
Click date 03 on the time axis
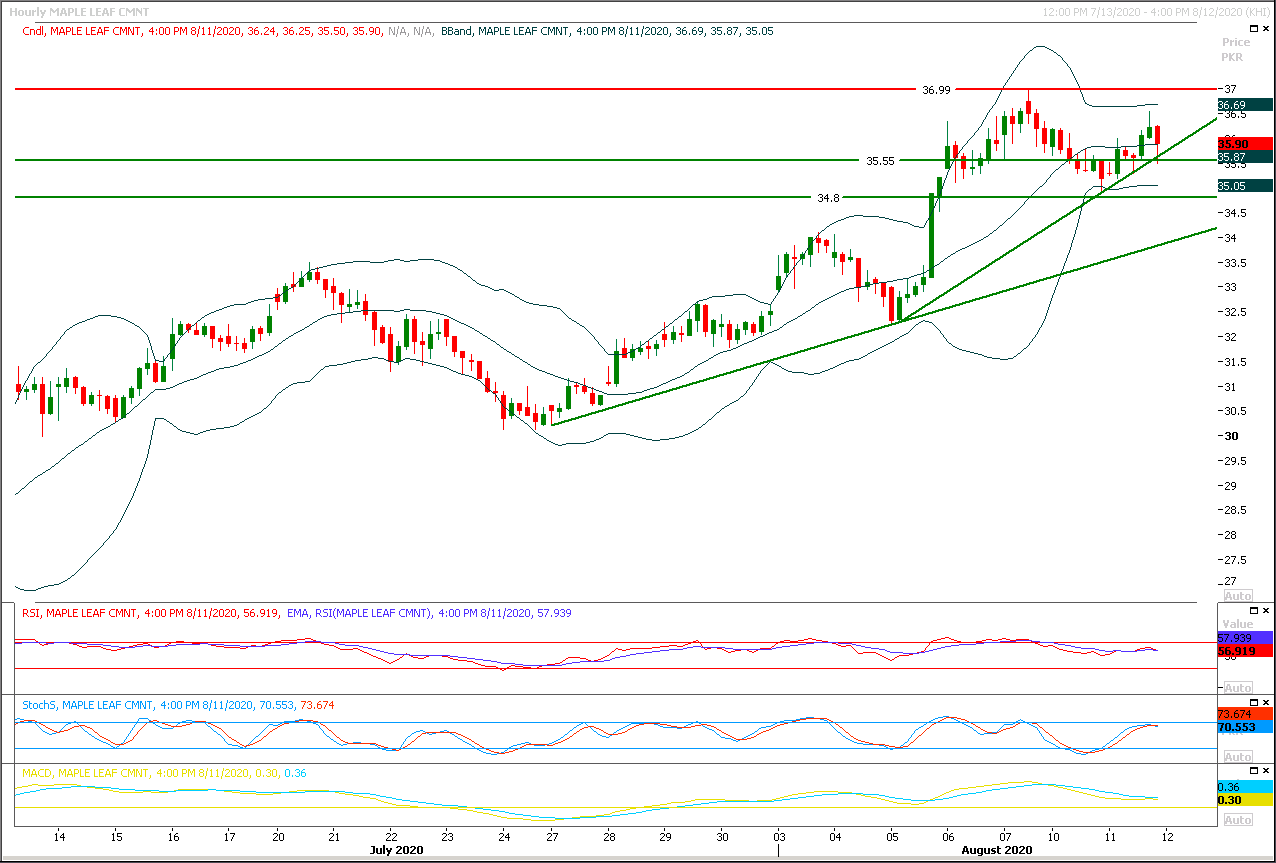tap(779, 836)
